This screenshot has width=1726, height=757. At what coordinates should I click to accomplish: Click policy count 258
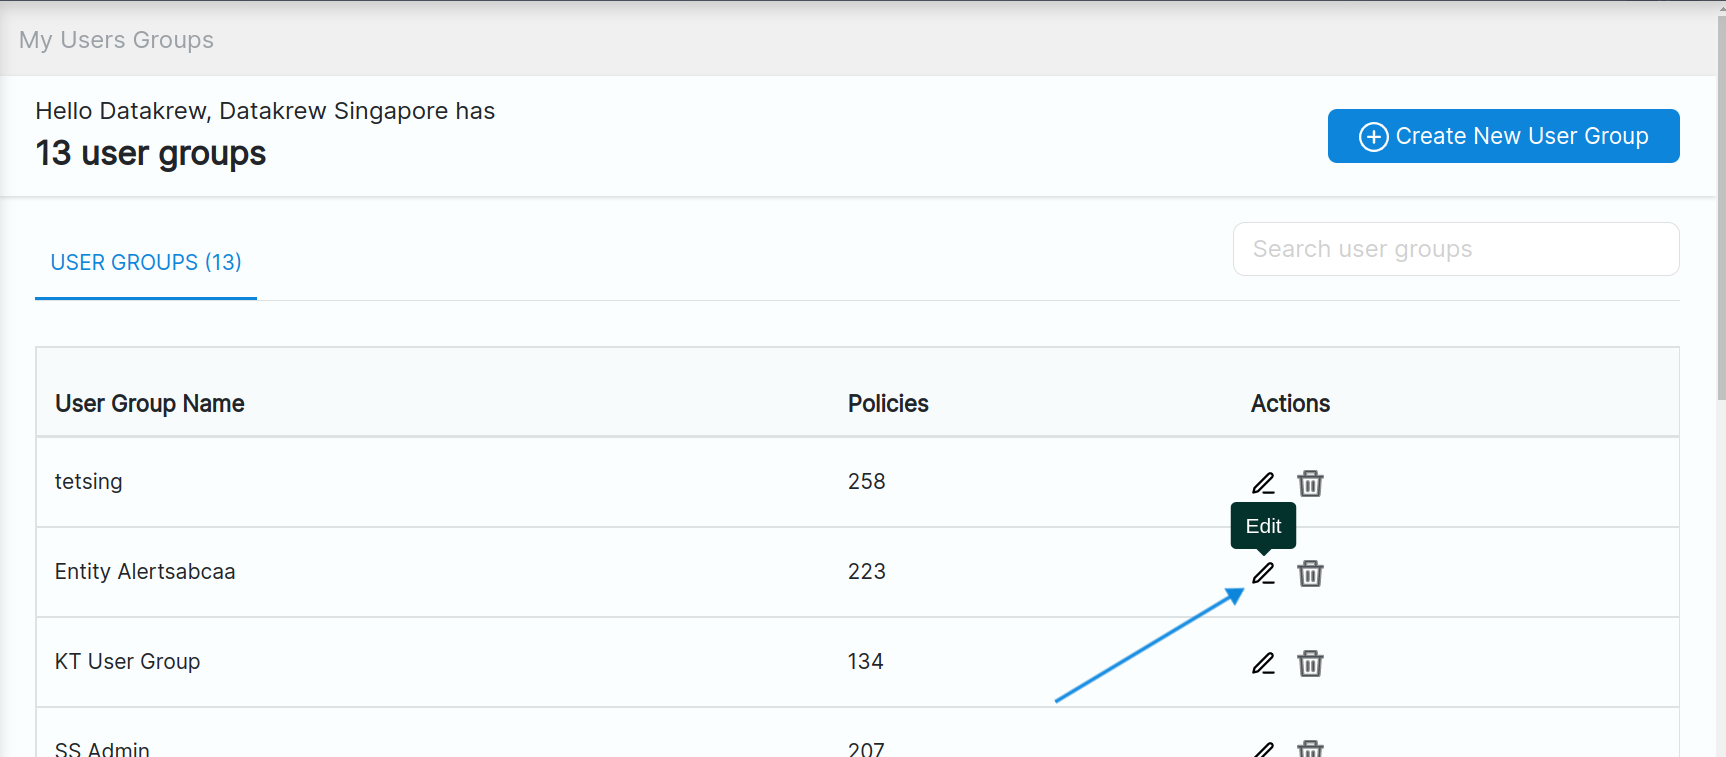[x=866, y=482]
